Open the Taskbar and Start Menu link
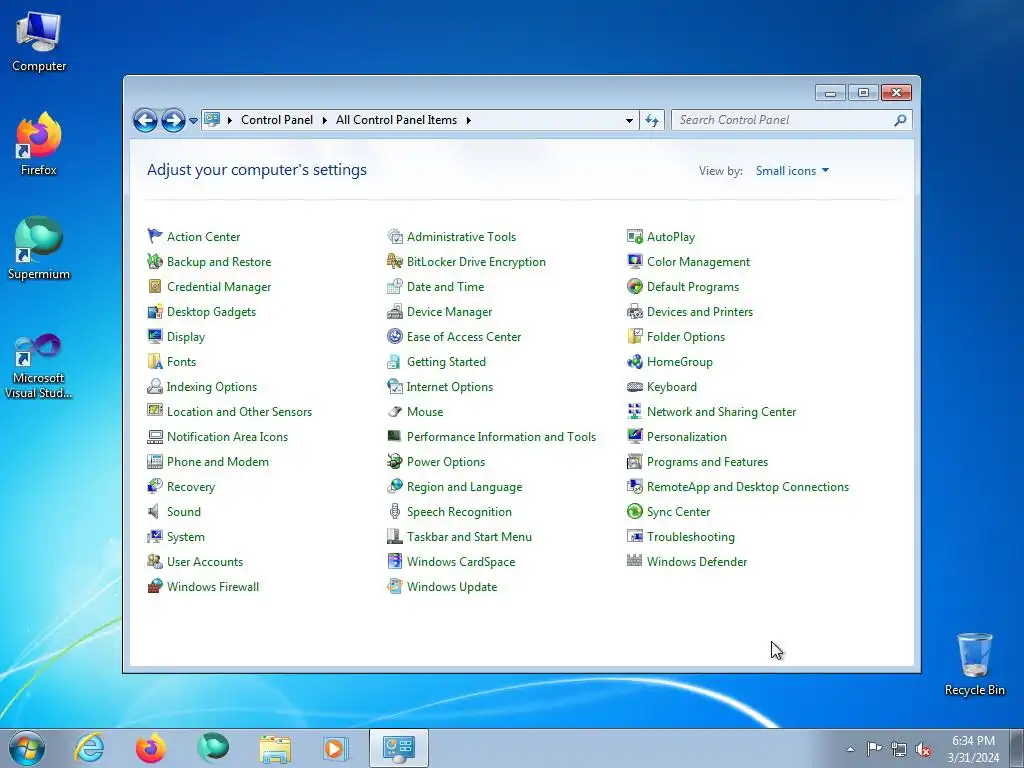Viewport: 1024px width, 768px height. tap(469, 537)
